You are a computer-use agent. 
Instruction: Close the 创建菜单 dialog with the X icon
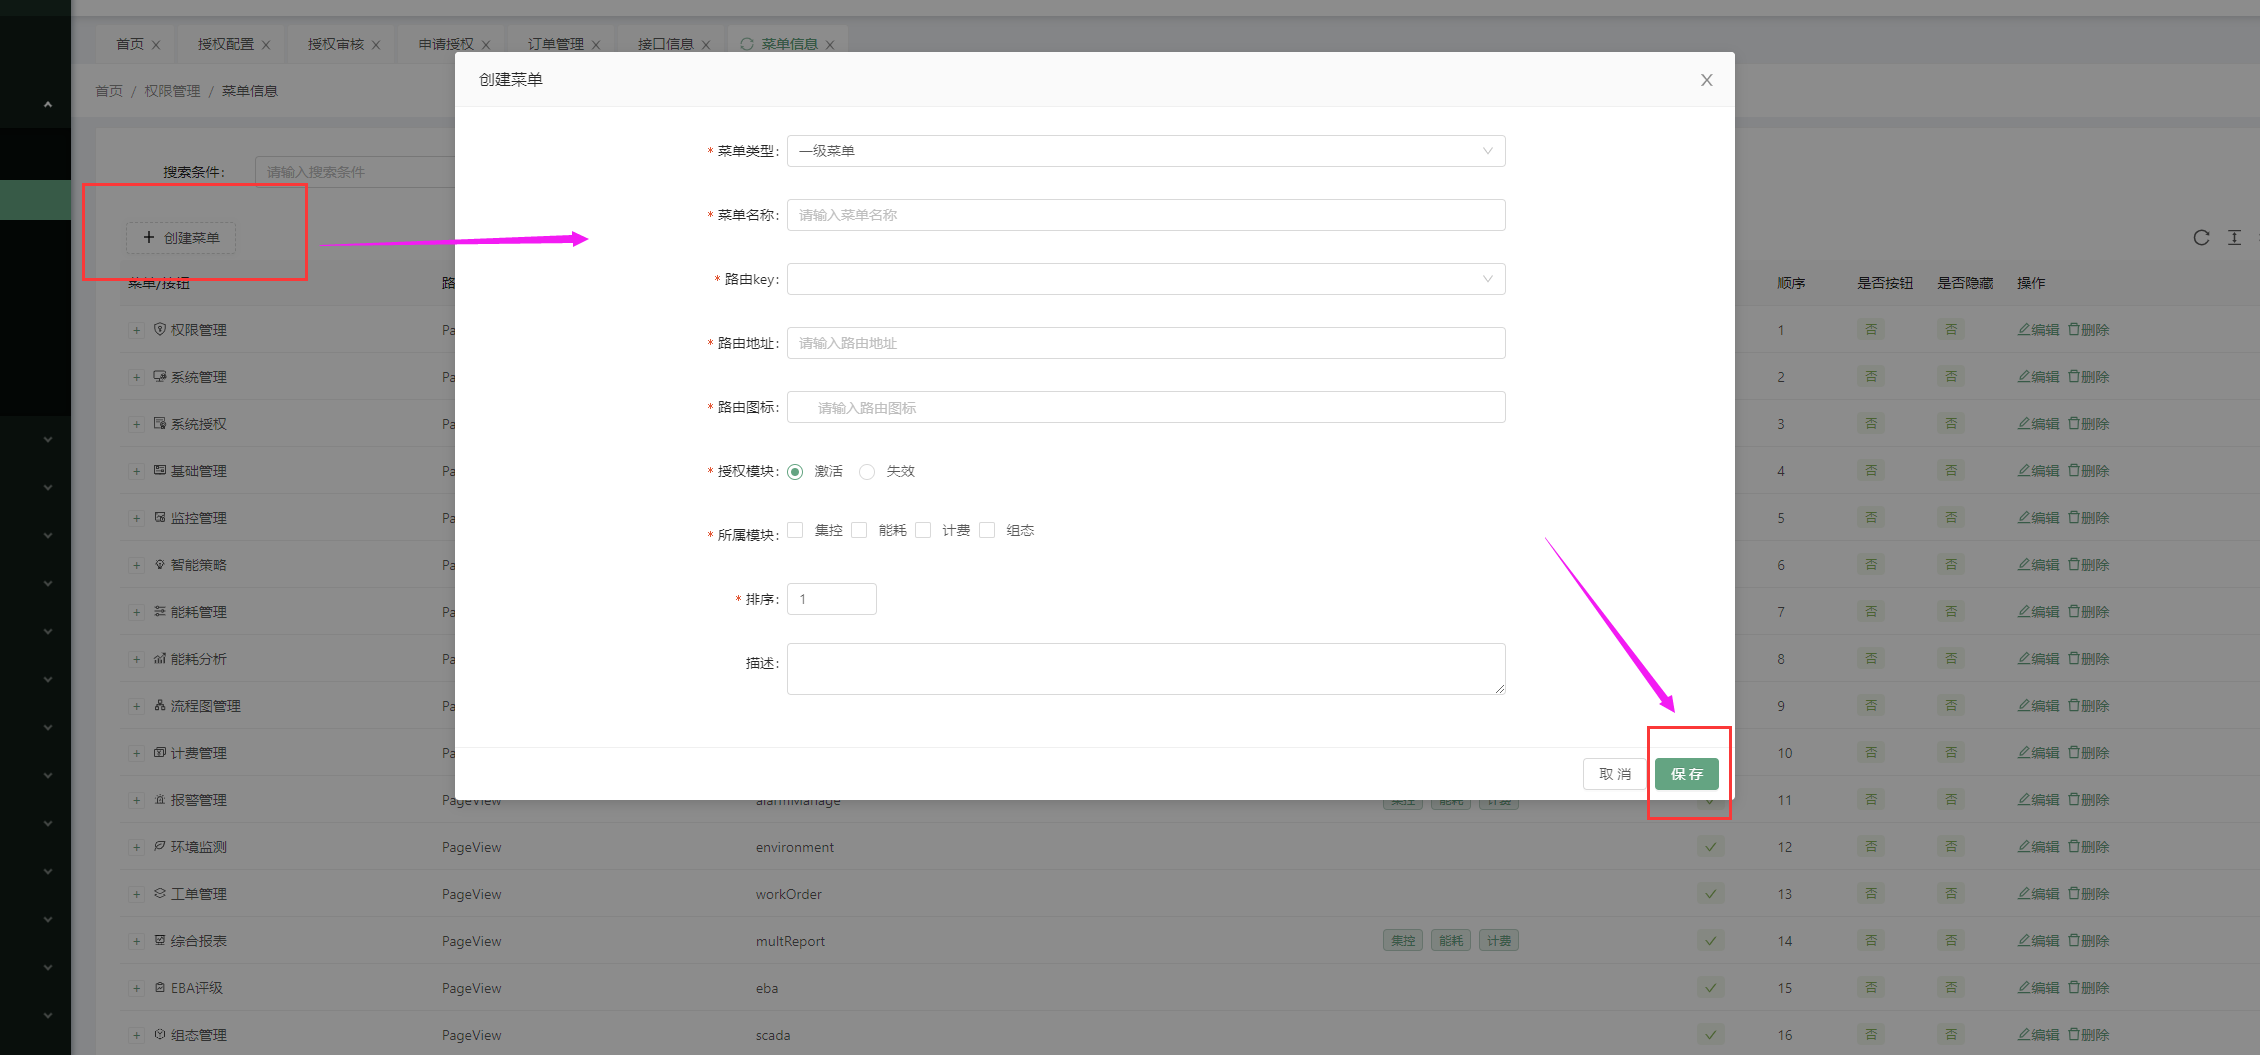1706,80
